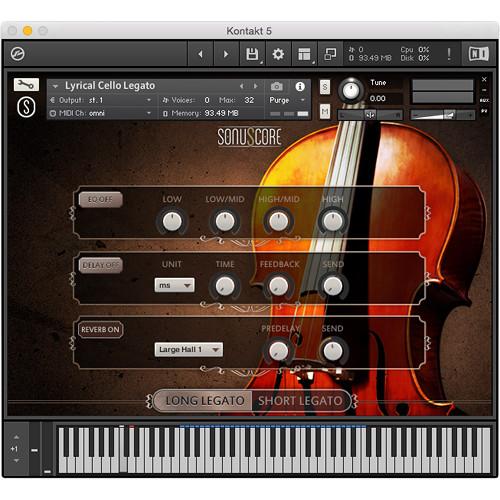
Task: Click the delay TIME knob
Action: click(x=225, y=286)
